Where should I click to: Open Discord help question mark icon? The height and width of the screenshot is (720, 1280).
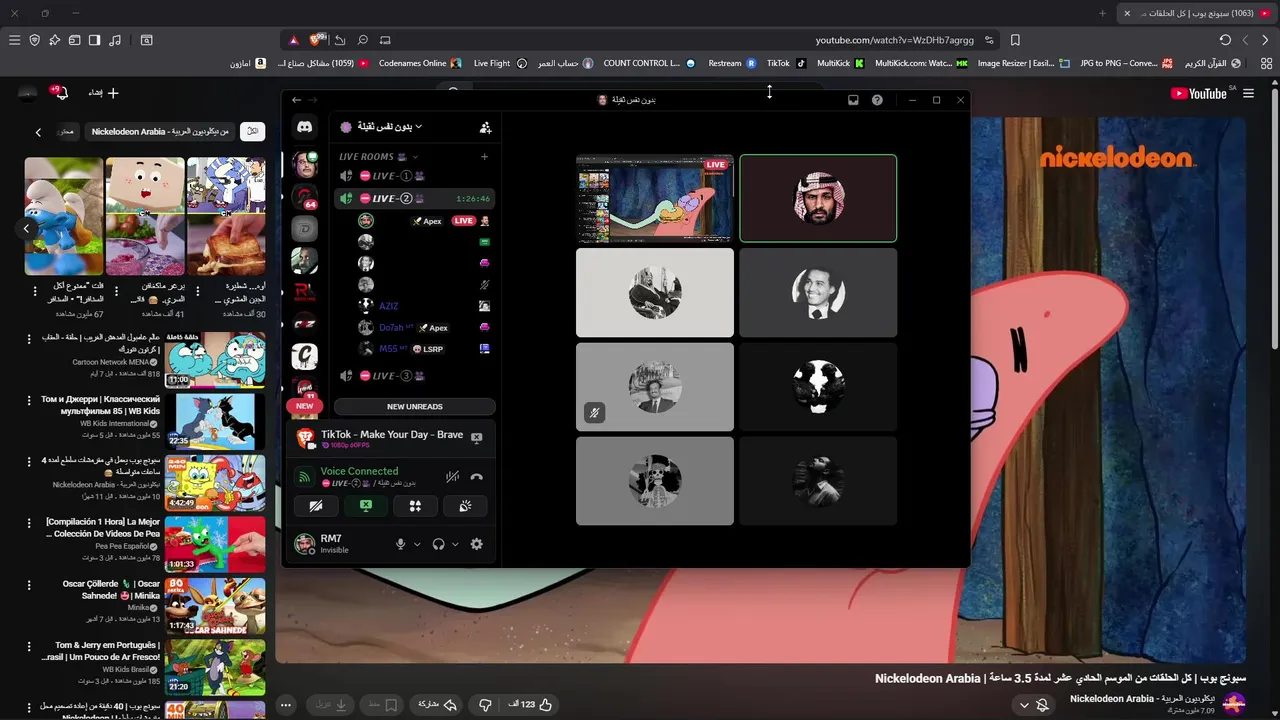(877, 100)
